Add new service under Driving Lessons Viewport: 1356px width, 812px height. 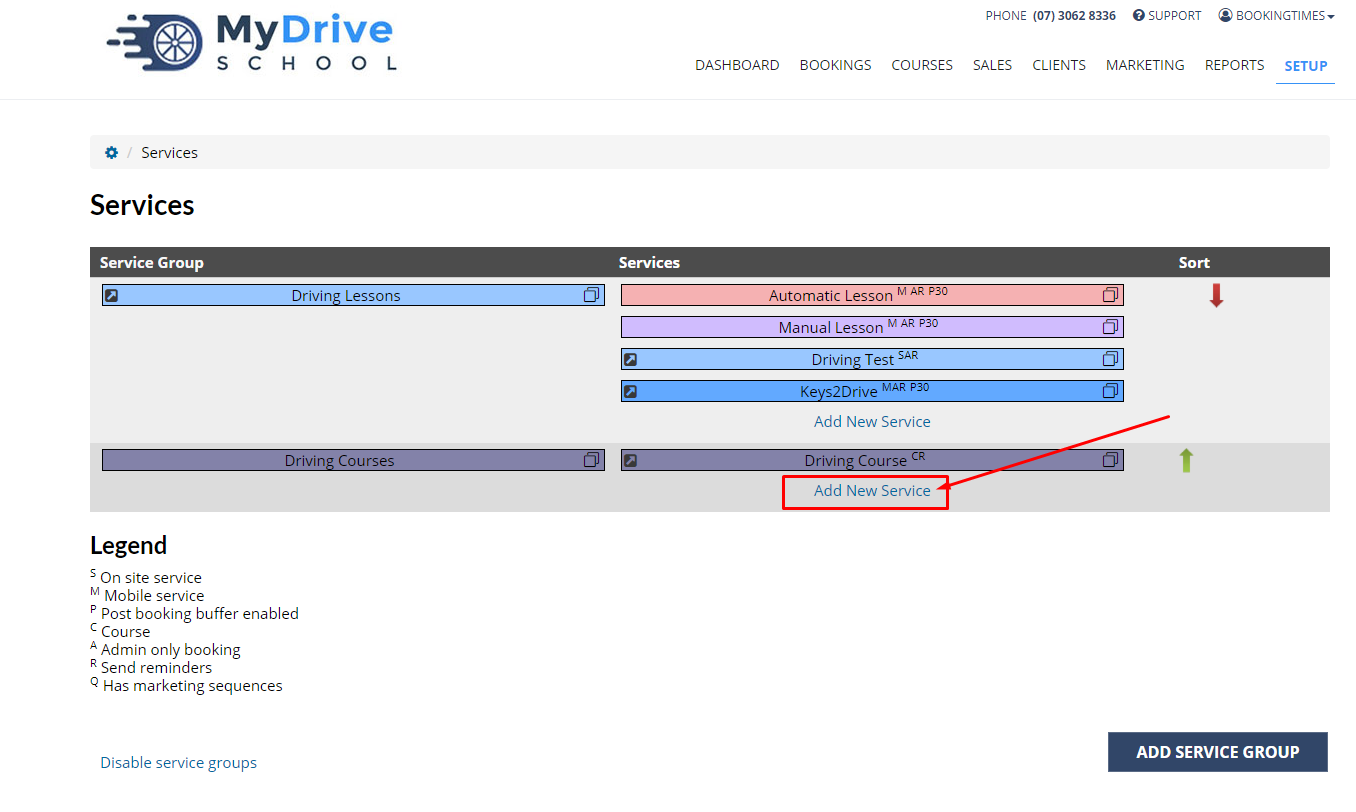pyautogui.click(x=872, y=422)
